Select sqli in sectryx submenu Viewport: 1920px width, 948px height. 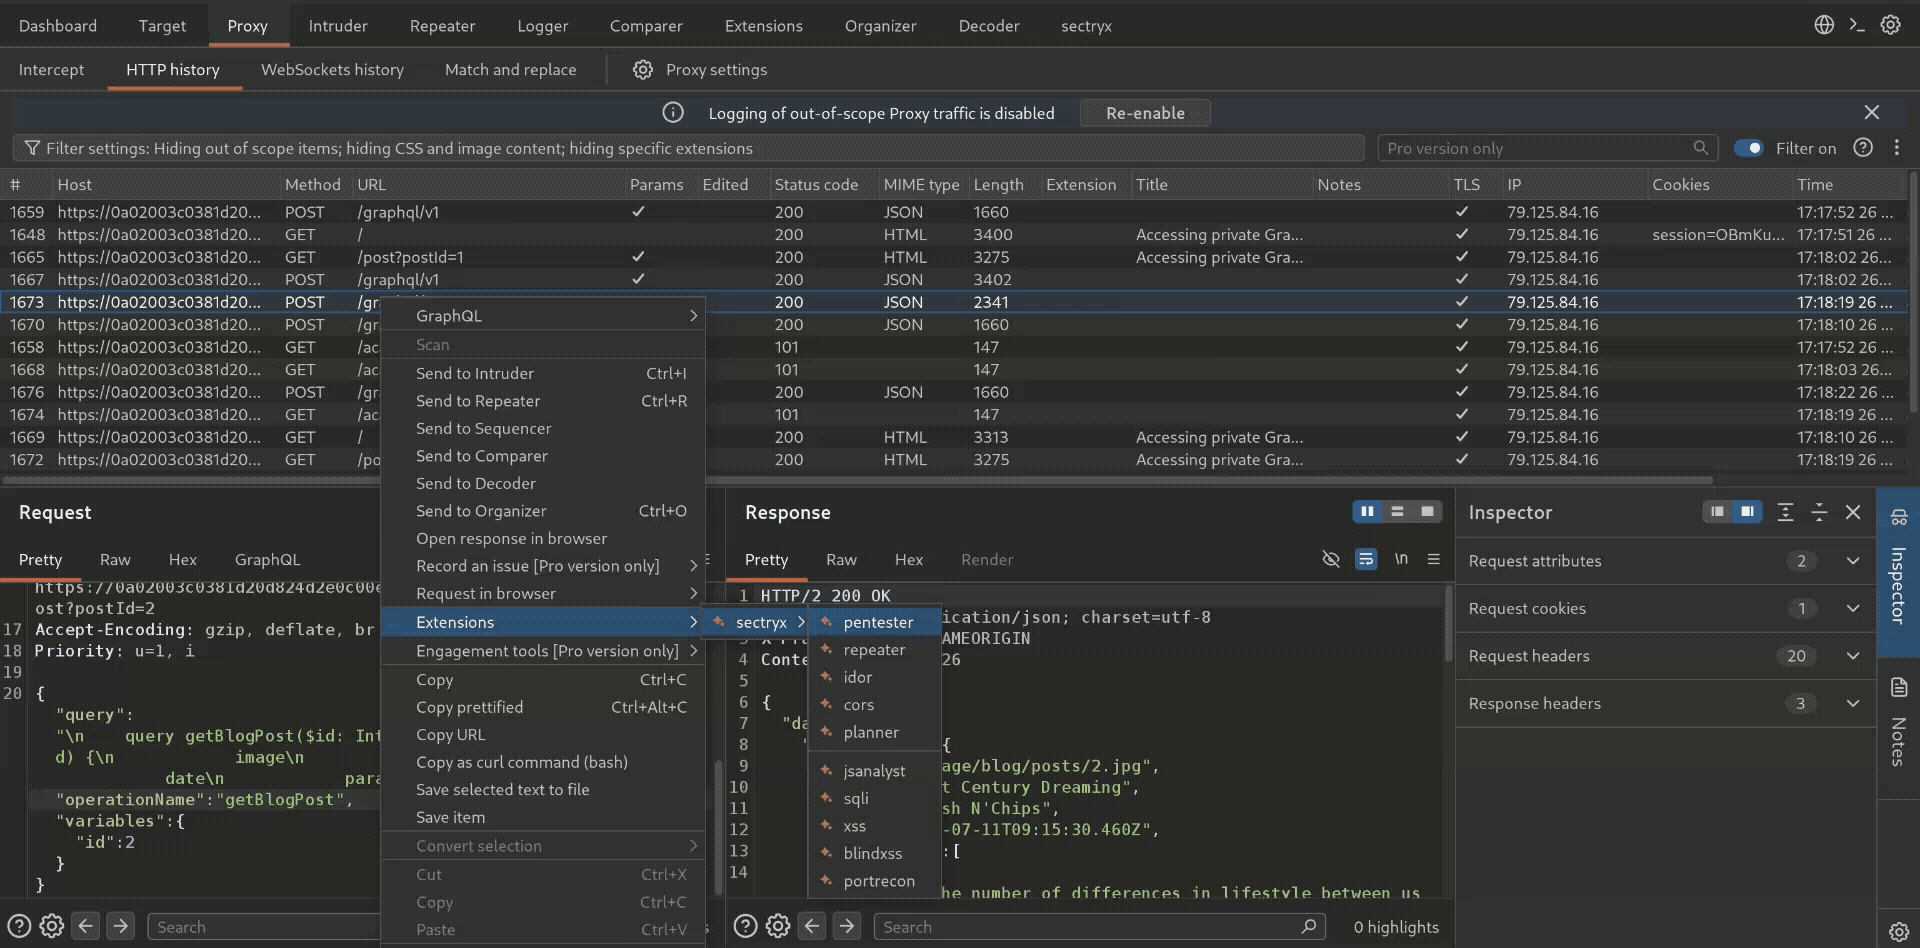click(875, 798)
